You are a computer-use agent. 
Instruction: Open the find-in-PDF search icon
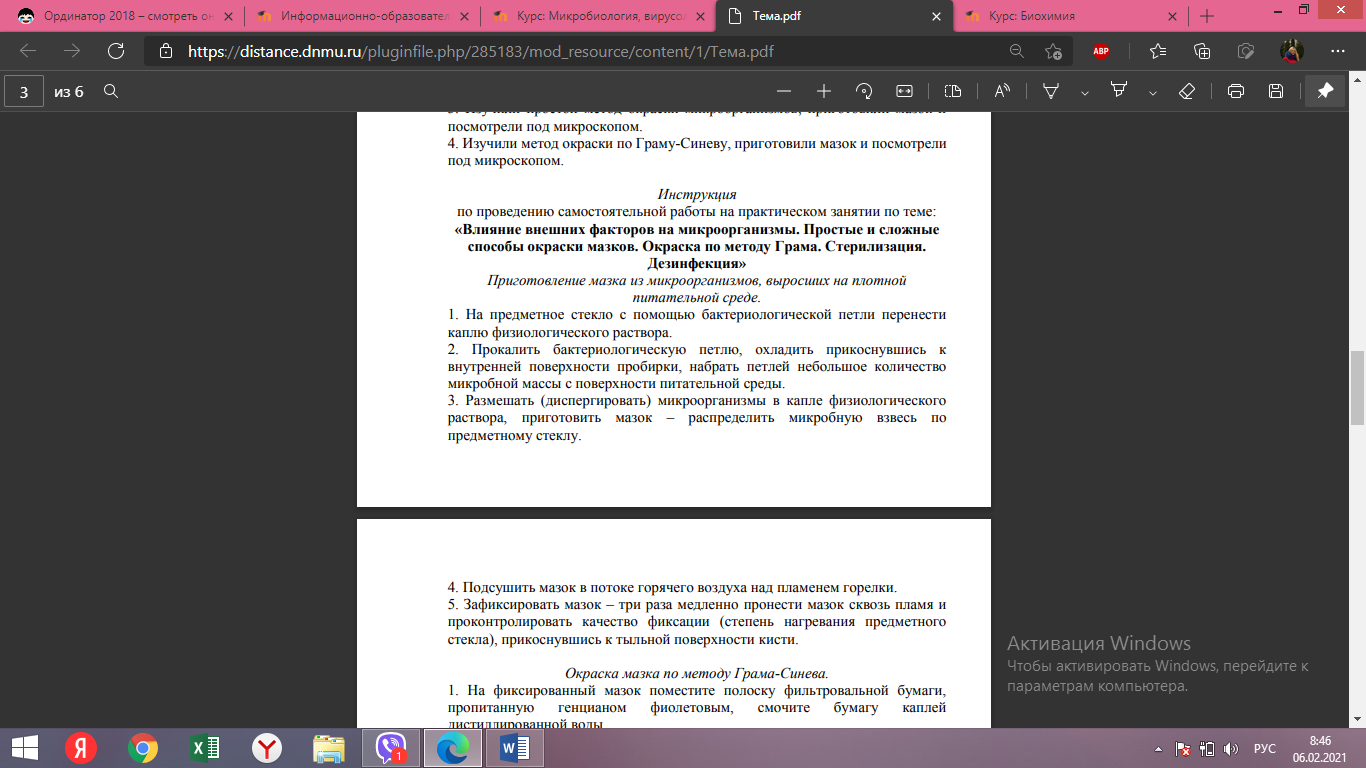(112, 91)
